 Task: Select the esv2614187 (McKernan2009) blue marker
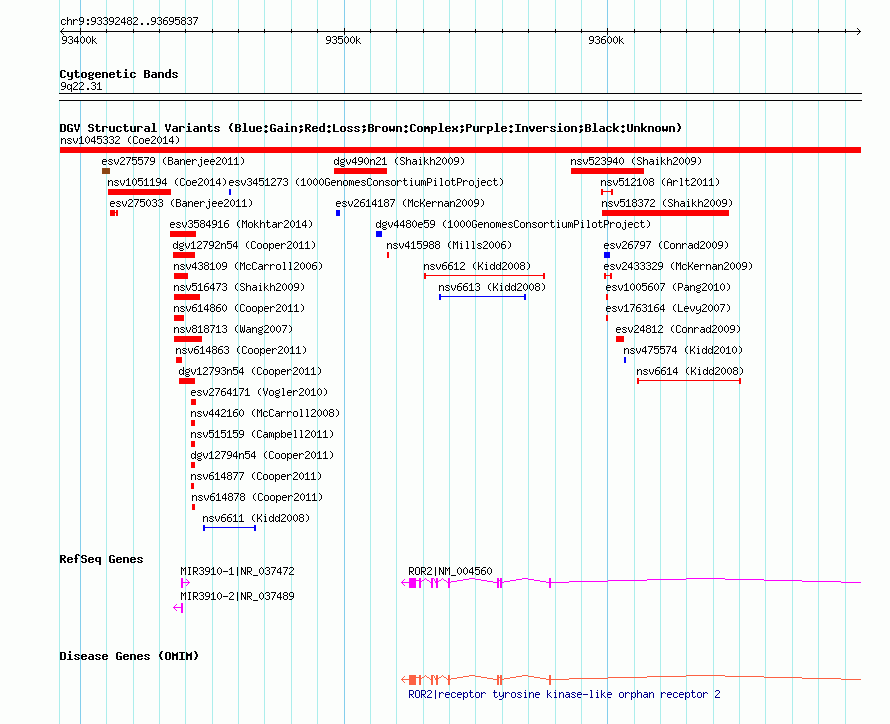point(338,213)
